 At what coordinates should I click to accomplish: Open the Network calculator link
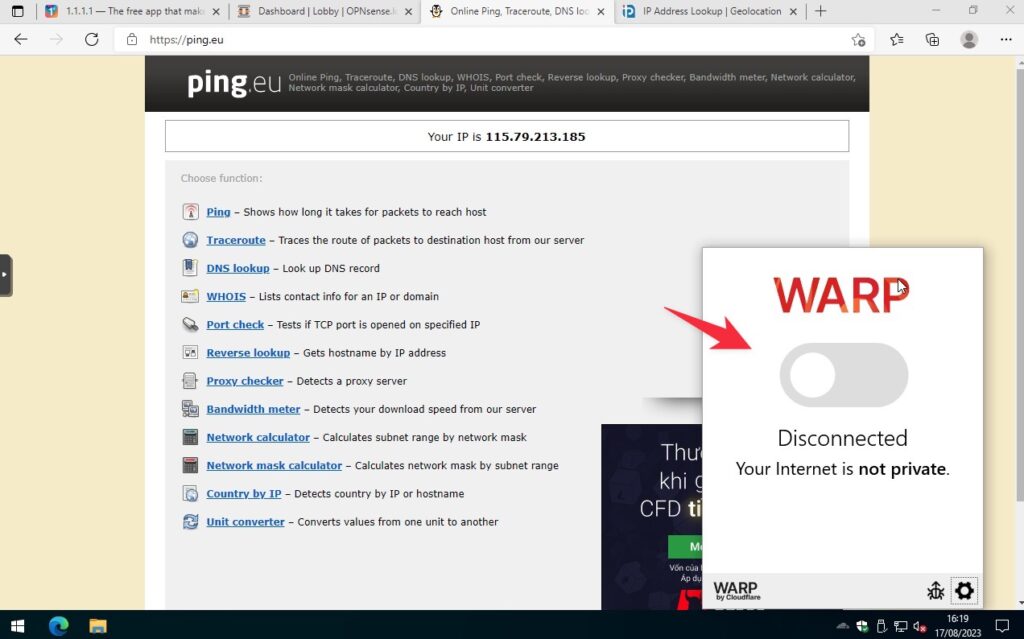[258, 437]
